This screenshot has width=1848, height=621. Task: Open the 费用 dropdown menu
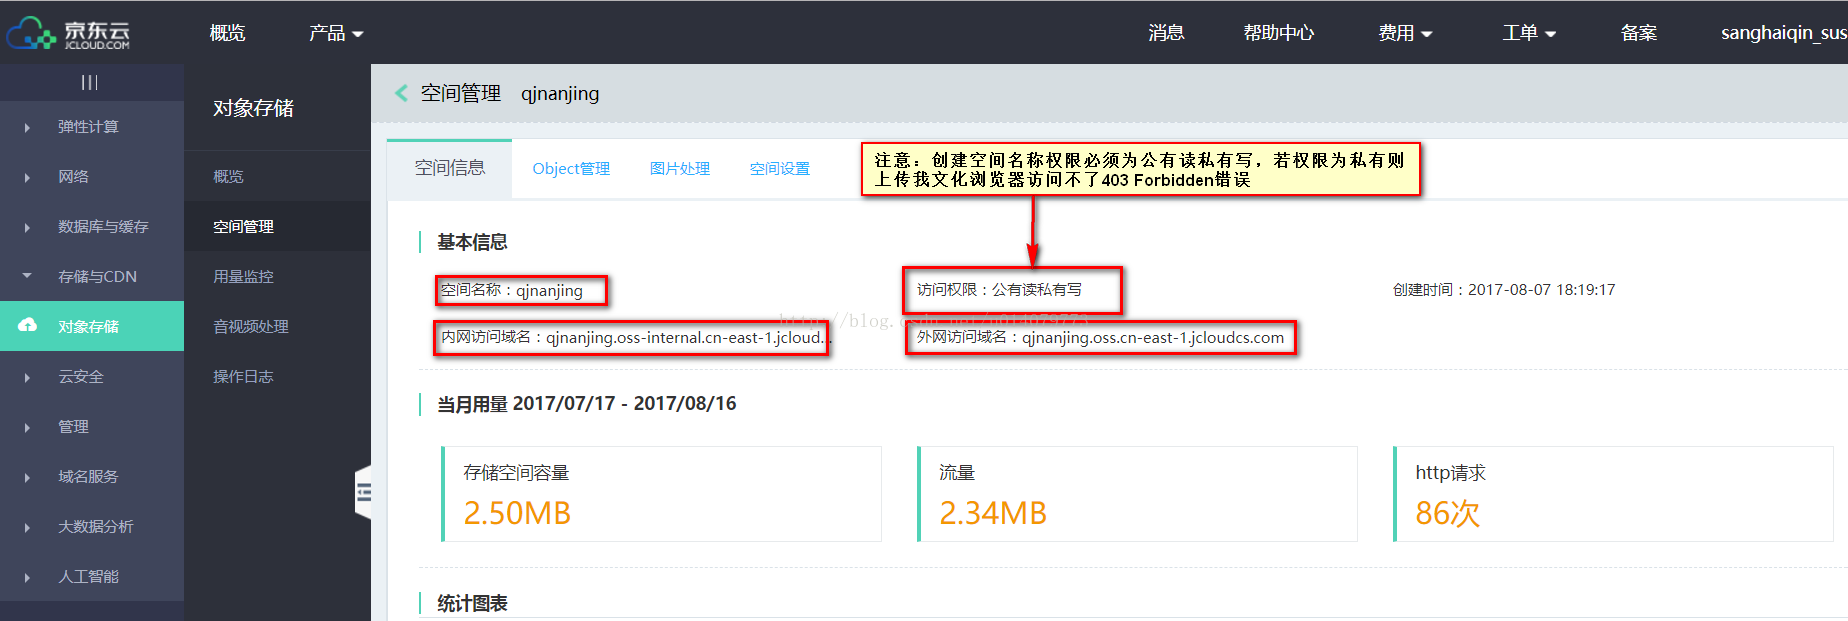pos(1405,33)
